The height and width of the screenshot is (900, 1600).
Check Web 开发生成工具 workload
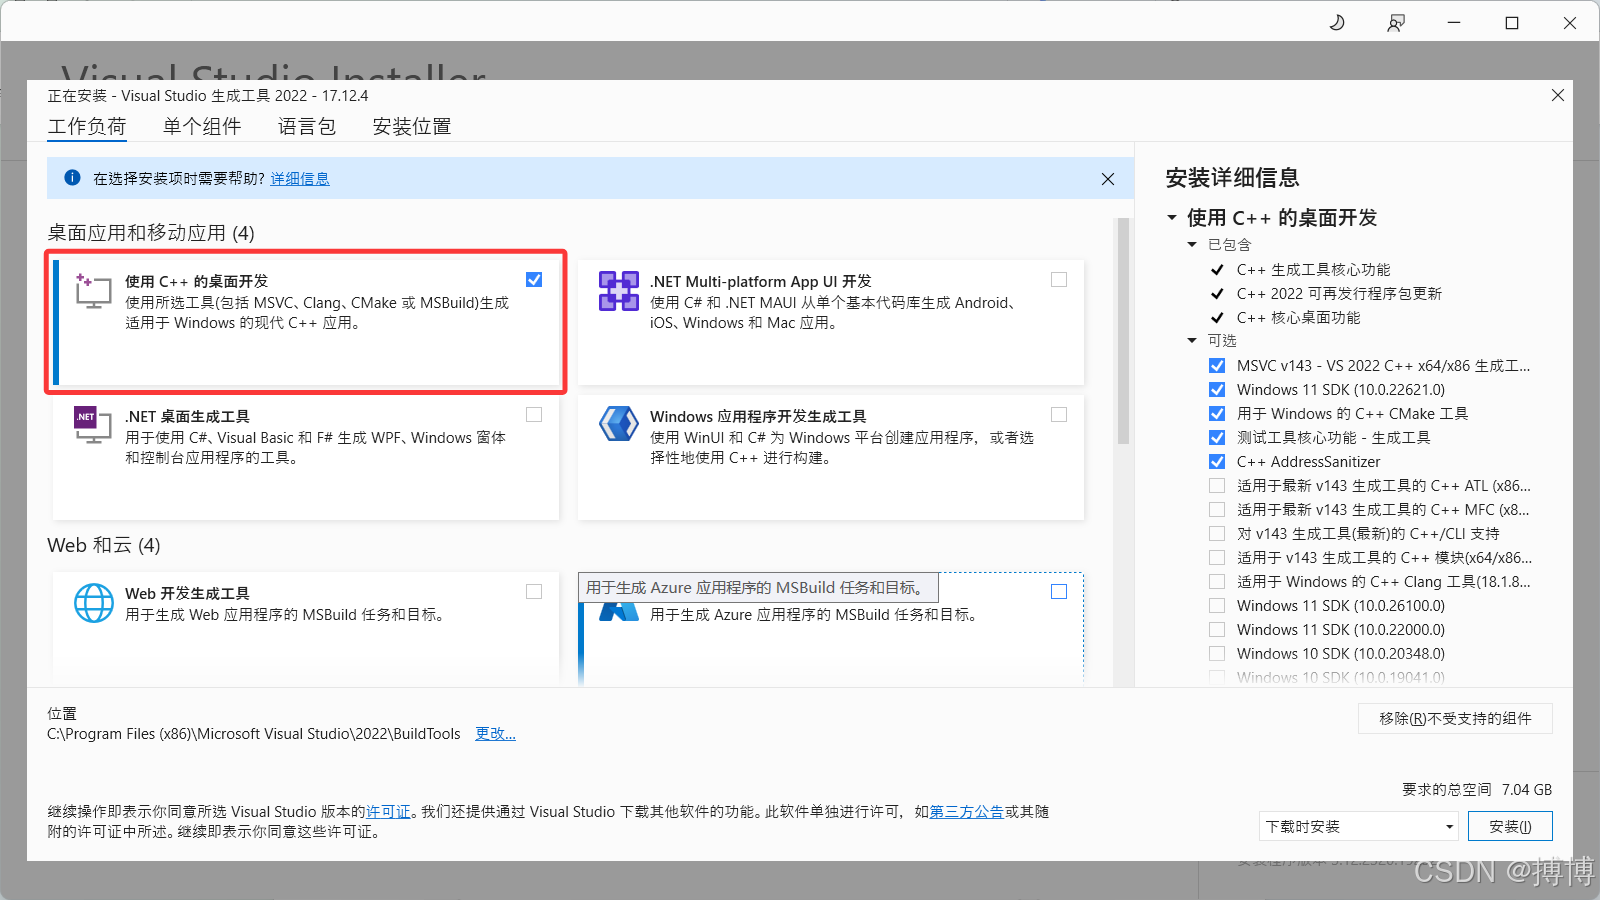(x=534, y=592)
